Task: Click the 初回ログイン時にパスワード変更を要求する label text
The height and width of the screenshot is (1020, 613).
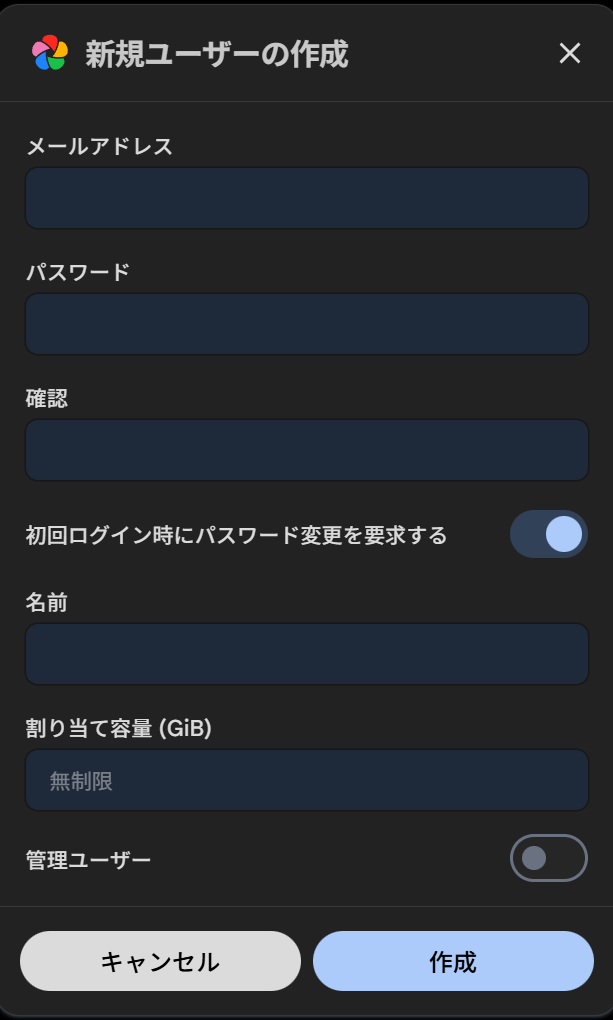Action: tap(236, 535)
